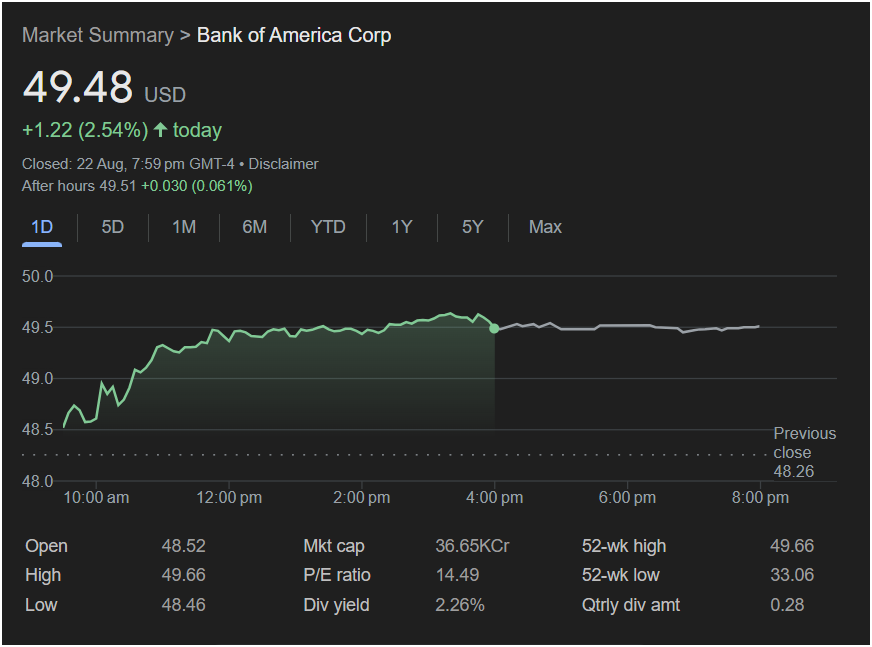
Task: Open the 1M range tab
Action: click(184, 227)
